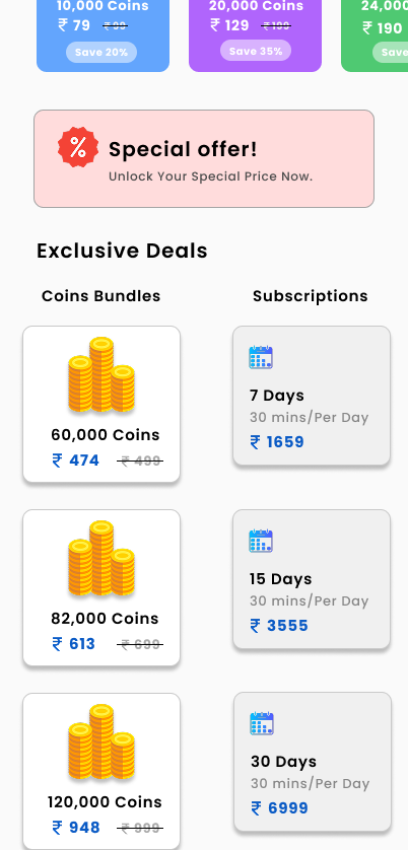
Task: Buy 82,000 Coins for ₹613
Action: click(x=101, y=588)
